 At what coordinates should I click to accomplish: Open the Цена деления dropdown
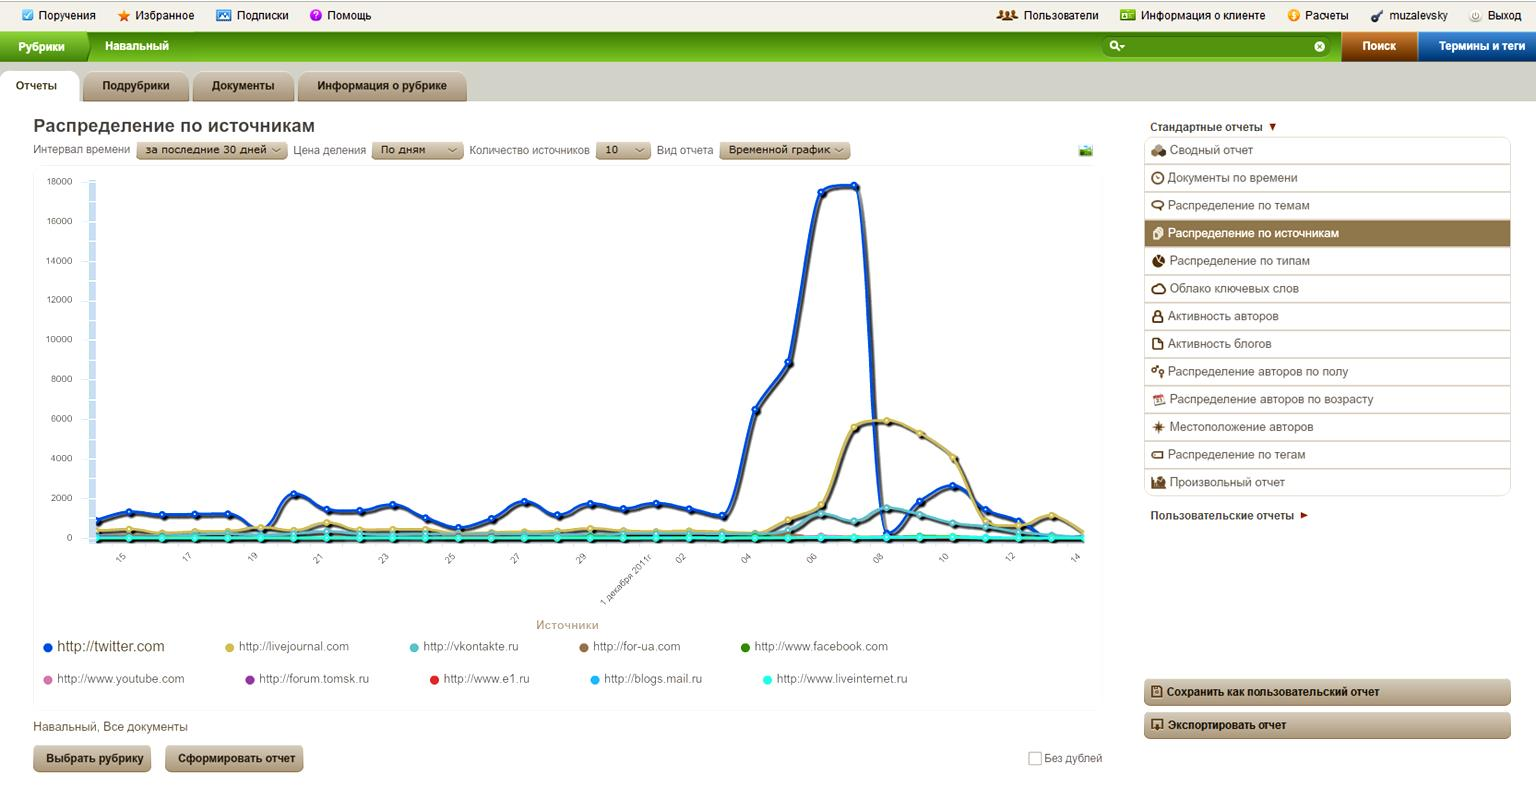tap(417, 150)
